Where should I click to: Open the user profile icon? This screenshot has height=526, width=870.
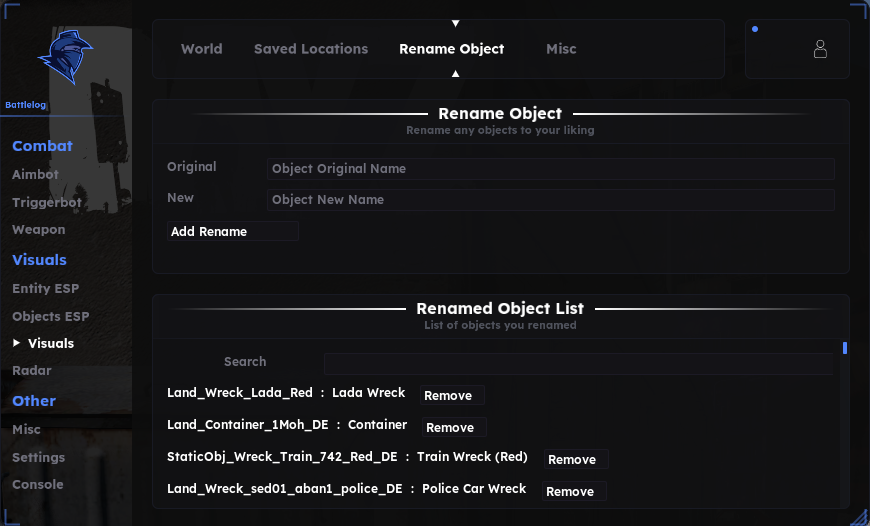[820, 49]
